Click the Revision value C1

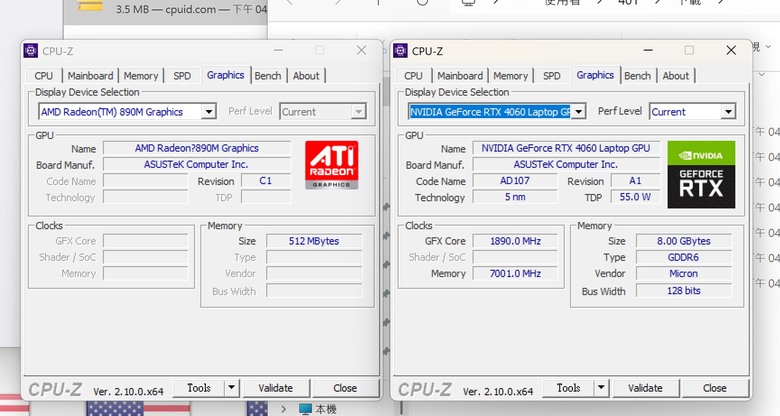pyautogui.click(x=266, y=181)
